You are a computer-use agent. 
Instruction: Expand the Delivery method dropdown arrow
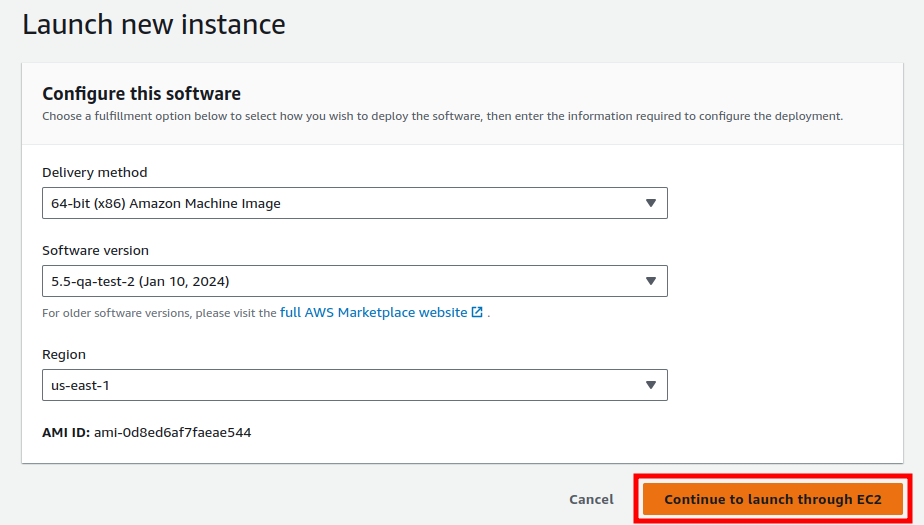[x=651, y=203]
